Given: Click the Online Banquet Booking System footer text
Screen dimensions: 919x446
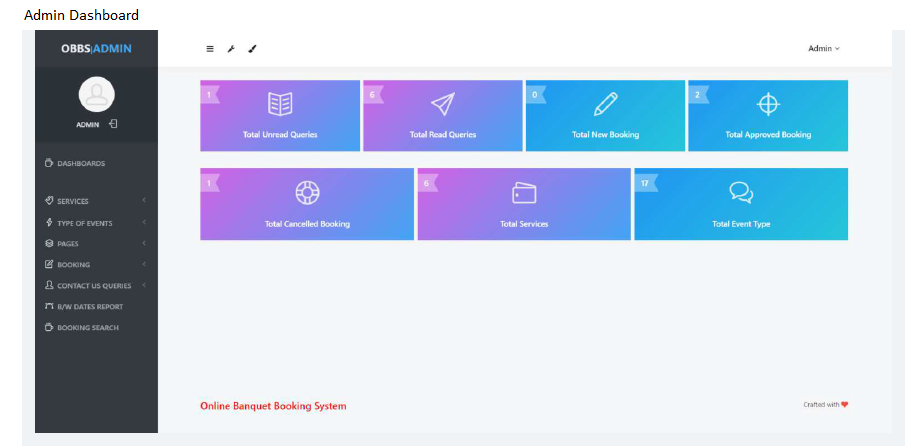Looking at the screenshot, I should [x=273, y=406].
